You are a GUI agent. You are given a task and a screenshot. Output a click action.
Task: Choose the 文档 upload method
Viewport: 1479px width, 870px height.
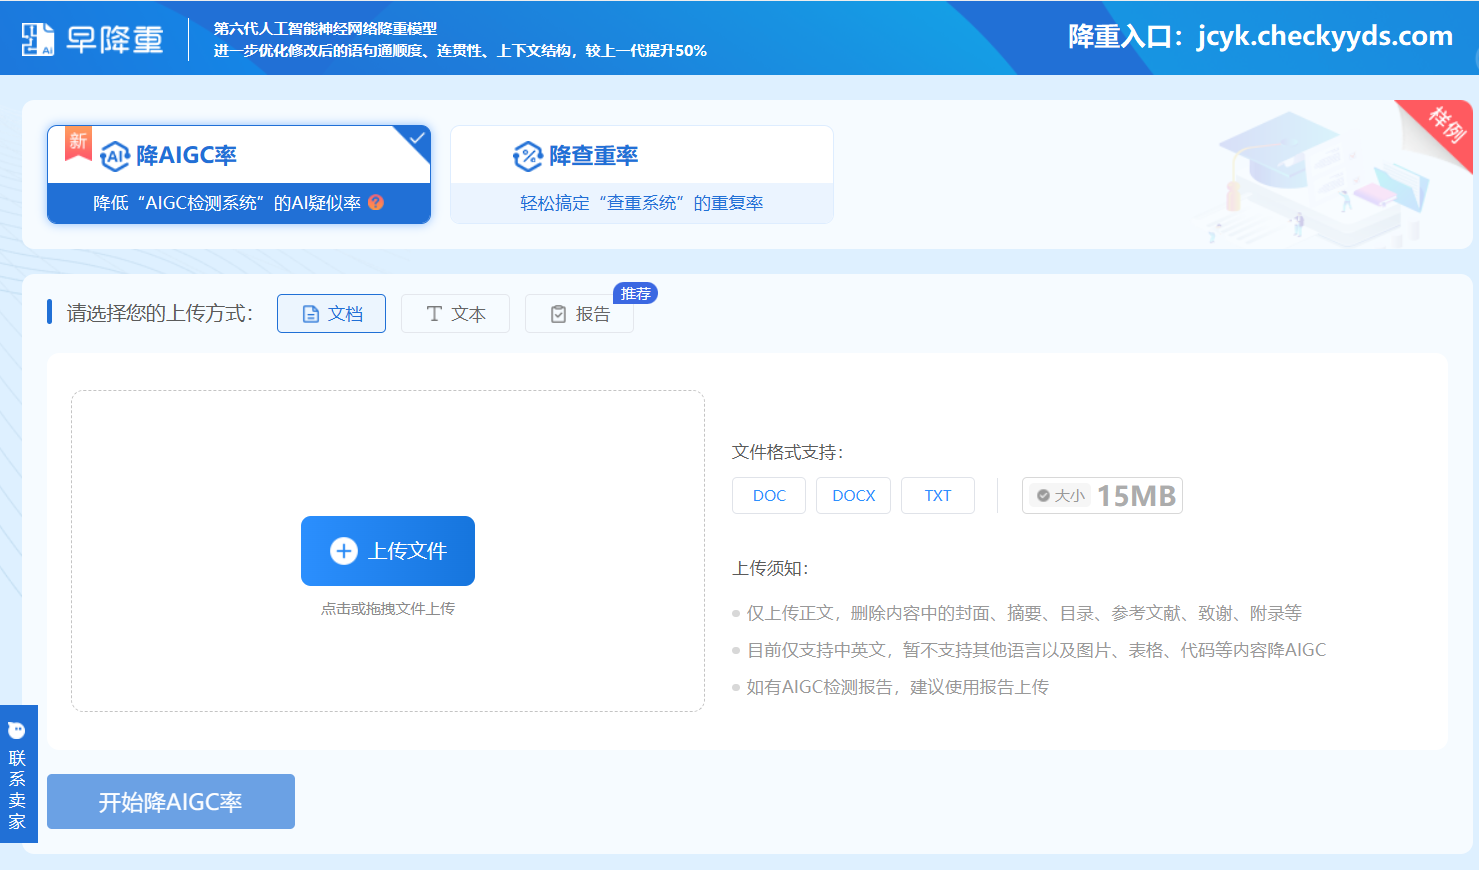(331, 314)
